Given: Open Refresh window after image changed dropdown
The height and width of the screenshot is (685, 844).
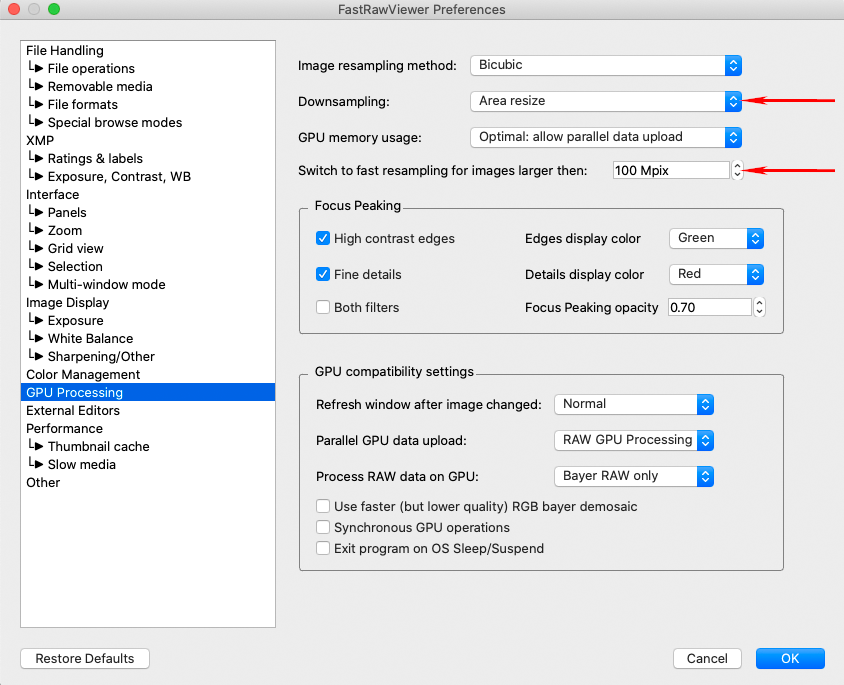Looking at the screenshot, I should [x=634, y=404].
